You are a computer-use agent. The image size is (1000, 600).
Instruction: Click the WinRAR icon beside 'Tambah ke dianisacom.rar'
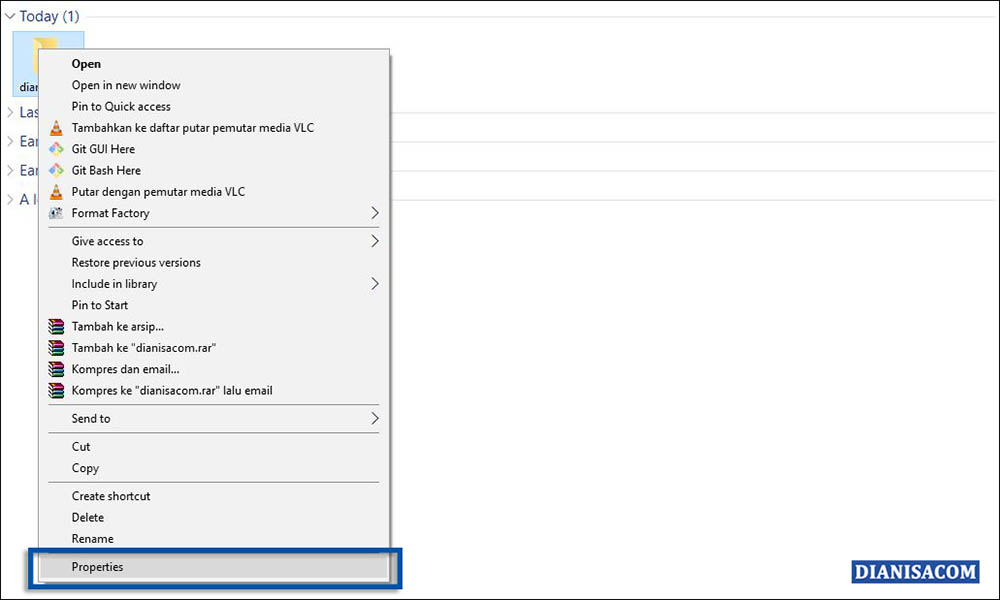tap(55, 348)
